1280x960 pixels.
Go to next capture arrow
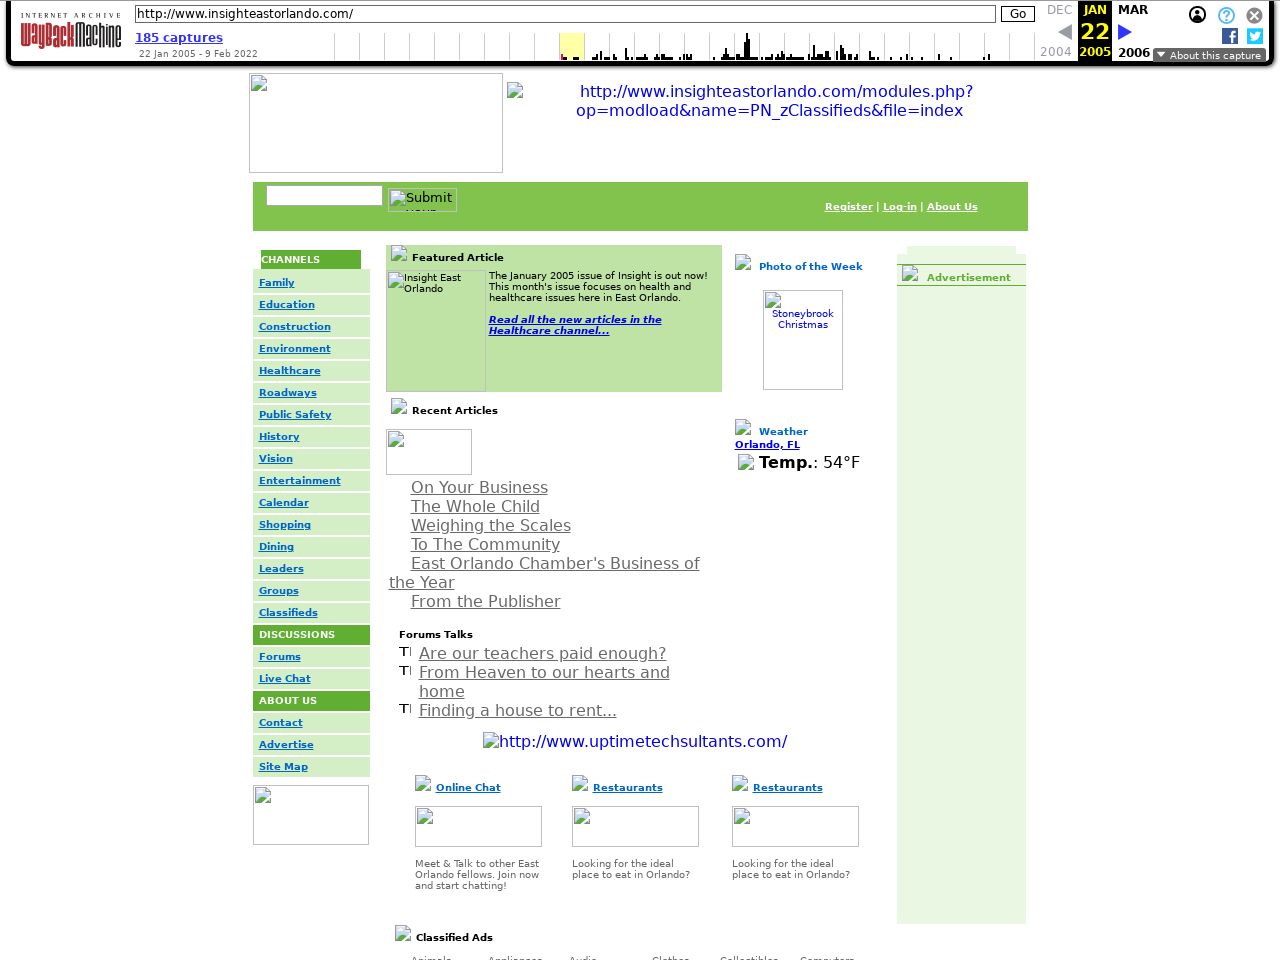[x=1125, y=32]
